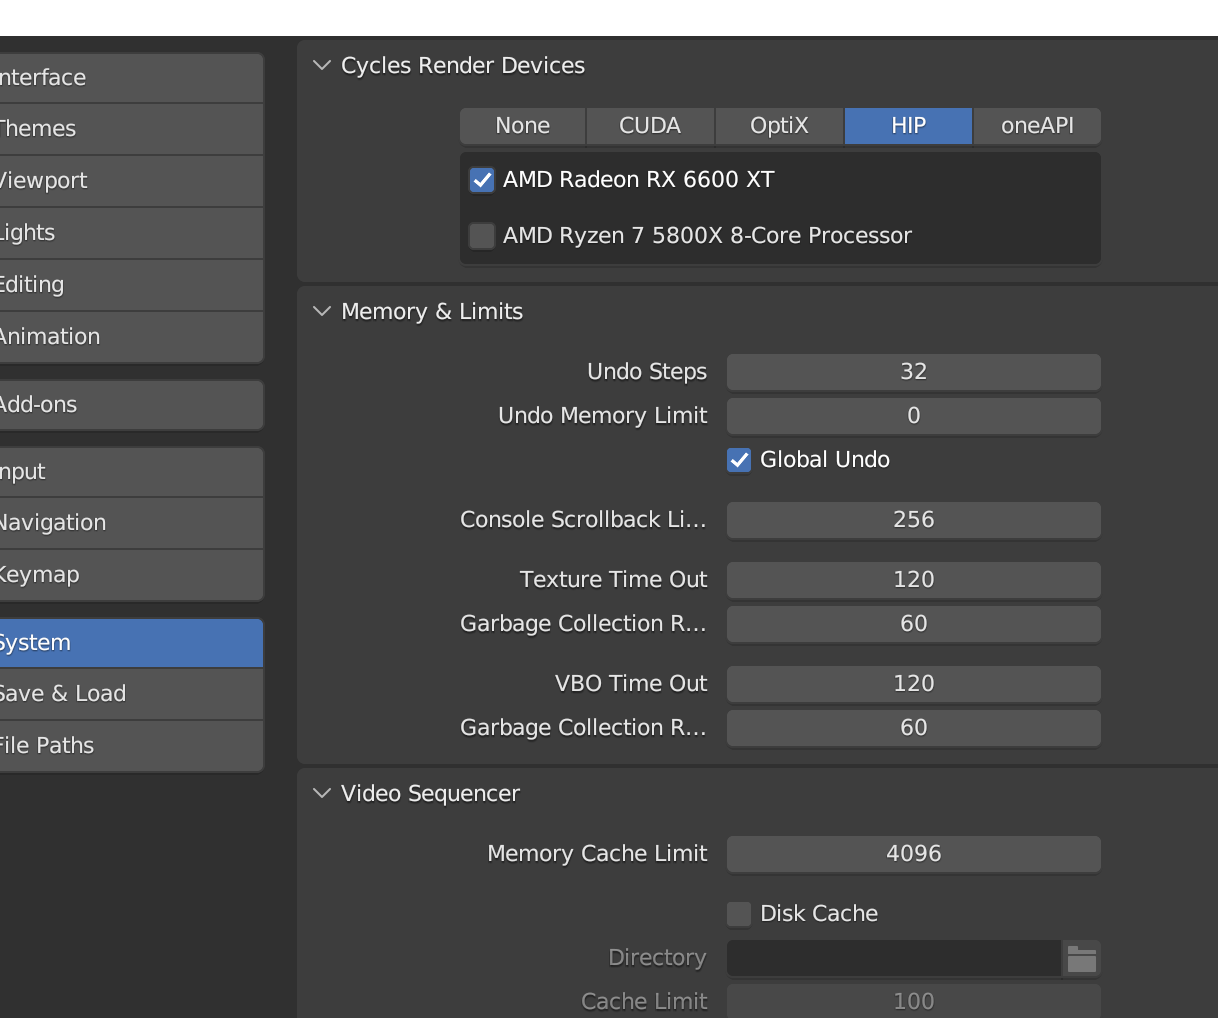Go to the Save & Load section
This screenshot has height=1018, width=1218.
(130, 694)
